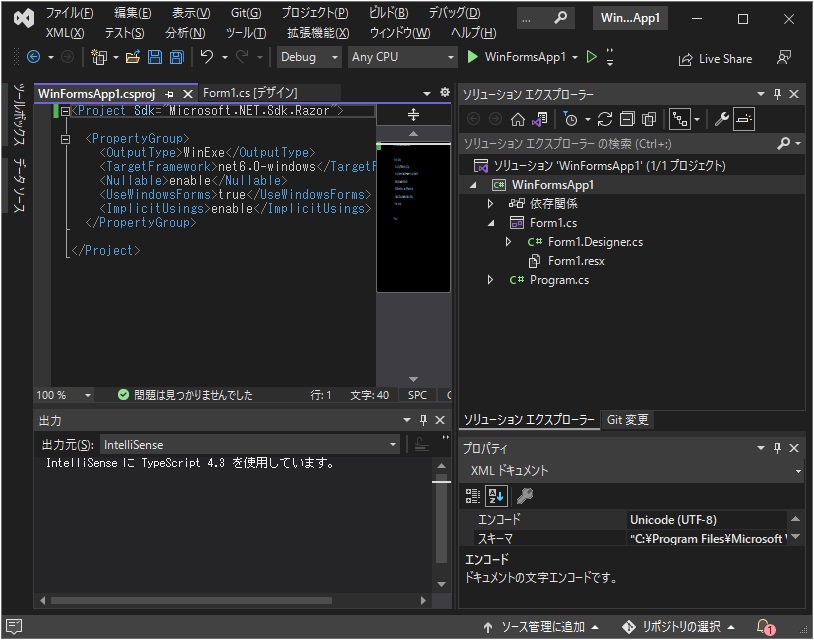Image resolution: width=814 pixels, height=640 pixels.
Task: Open the 100 % zoom dropdown
Action: (x=63, y=396)
